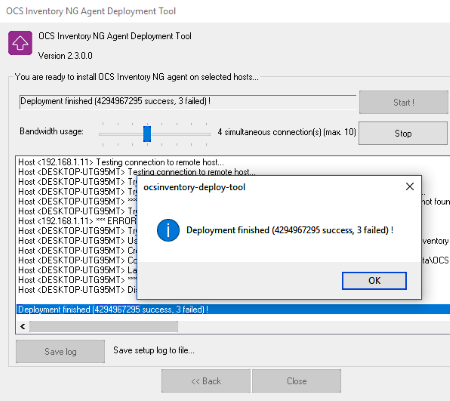The width and height of the screenshot is (450, 401).
Task: Select log line 'Host <192.168.1.11> *** ERROR'
Action: (x=78, y=221)
